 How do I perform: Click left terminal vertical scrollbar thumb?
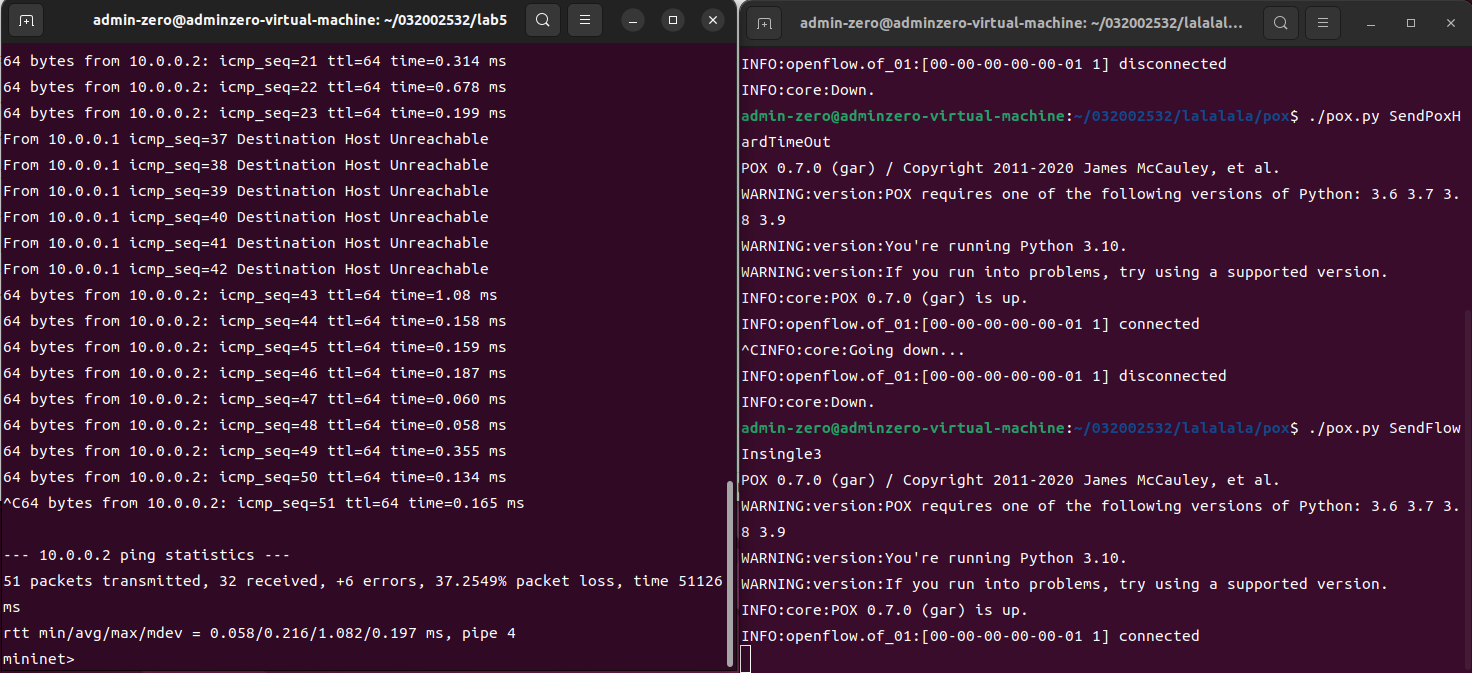pyautogui.click(x=730, y=573)
